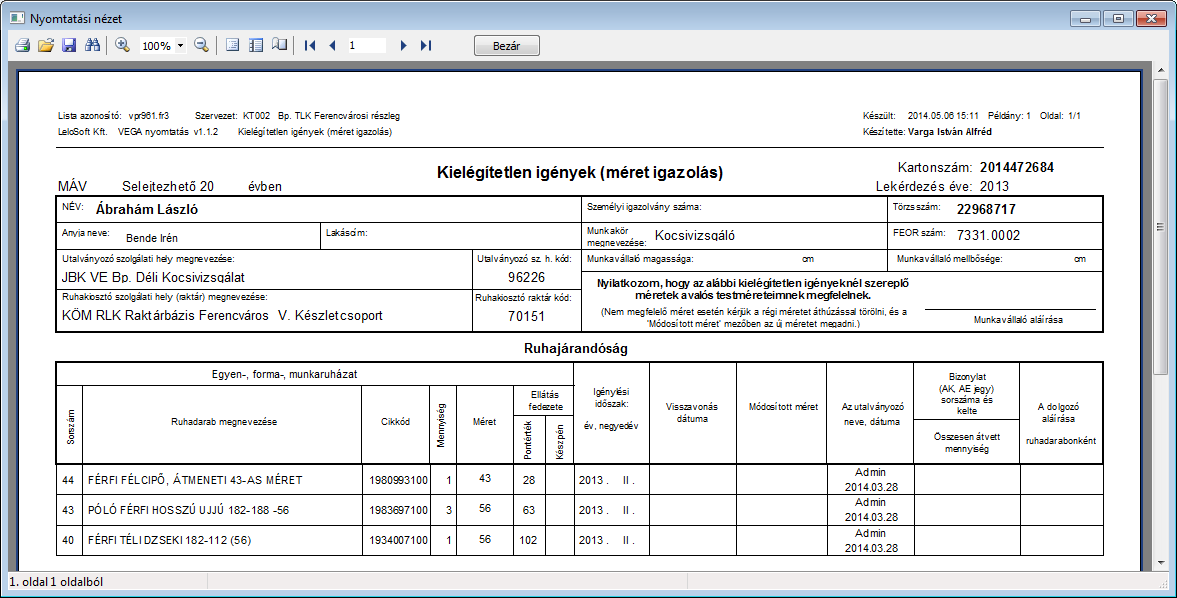
Task: Click row FÉRFI FÉLCIPŐ, ÁTMENETI 43-AS MÉRET
Action: 579,480
